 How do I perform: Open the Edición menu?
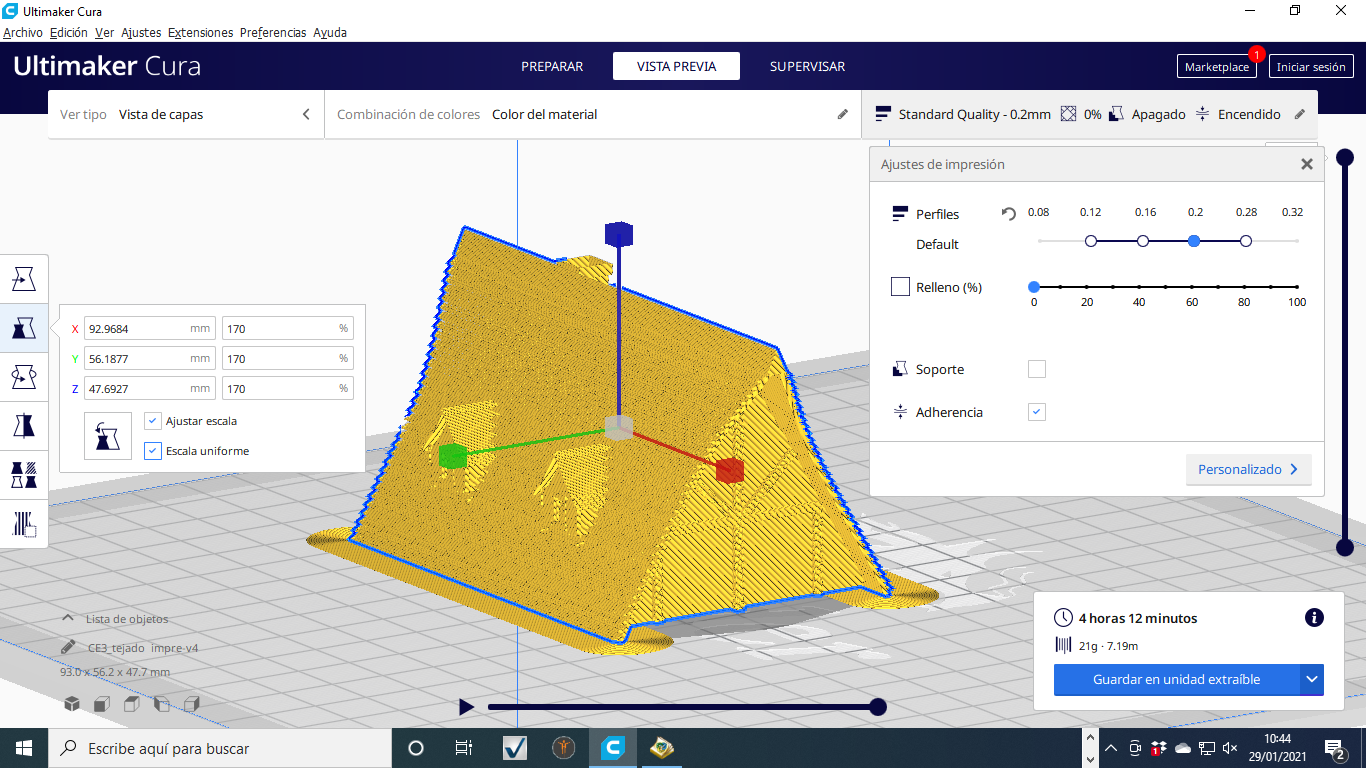click(69, 32)
